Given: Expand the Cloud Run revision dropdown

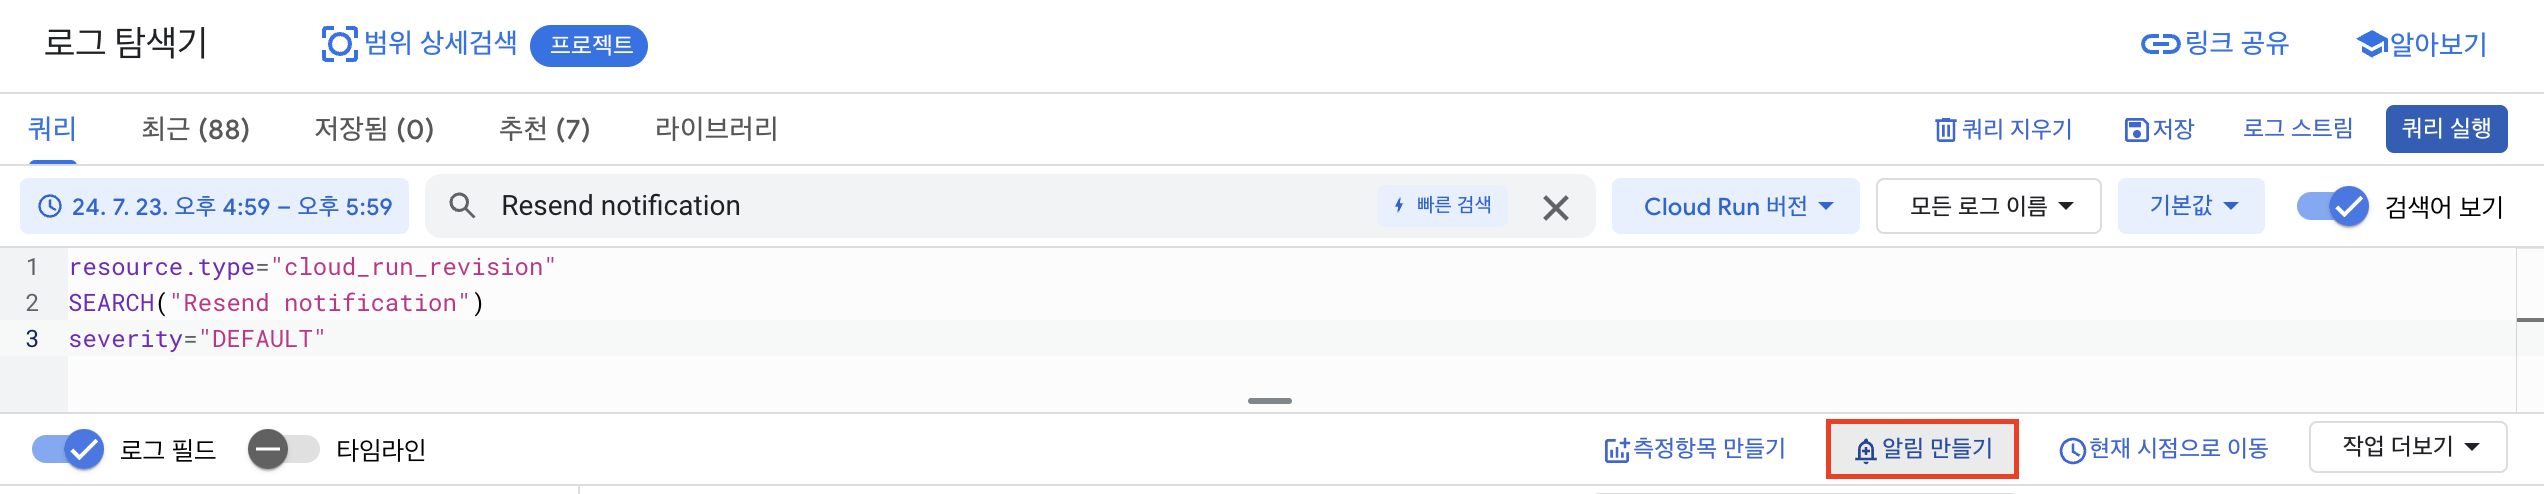Looking at the screenshot, I should (1735, 207).
